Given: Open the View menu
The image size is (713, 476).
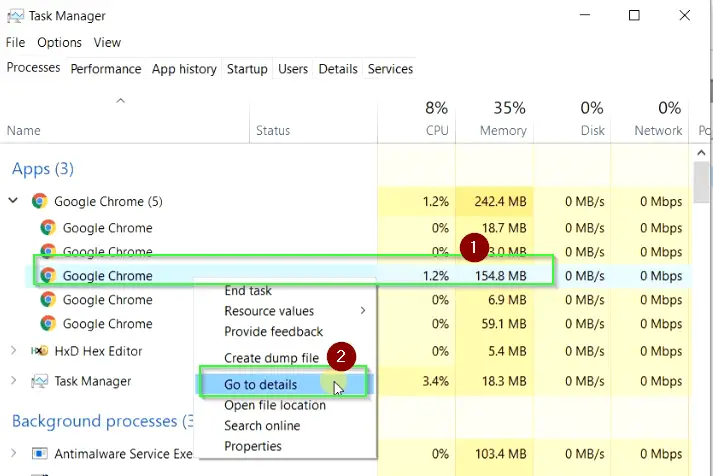Looking at the screenshot, I should click(x=107, y=42).
